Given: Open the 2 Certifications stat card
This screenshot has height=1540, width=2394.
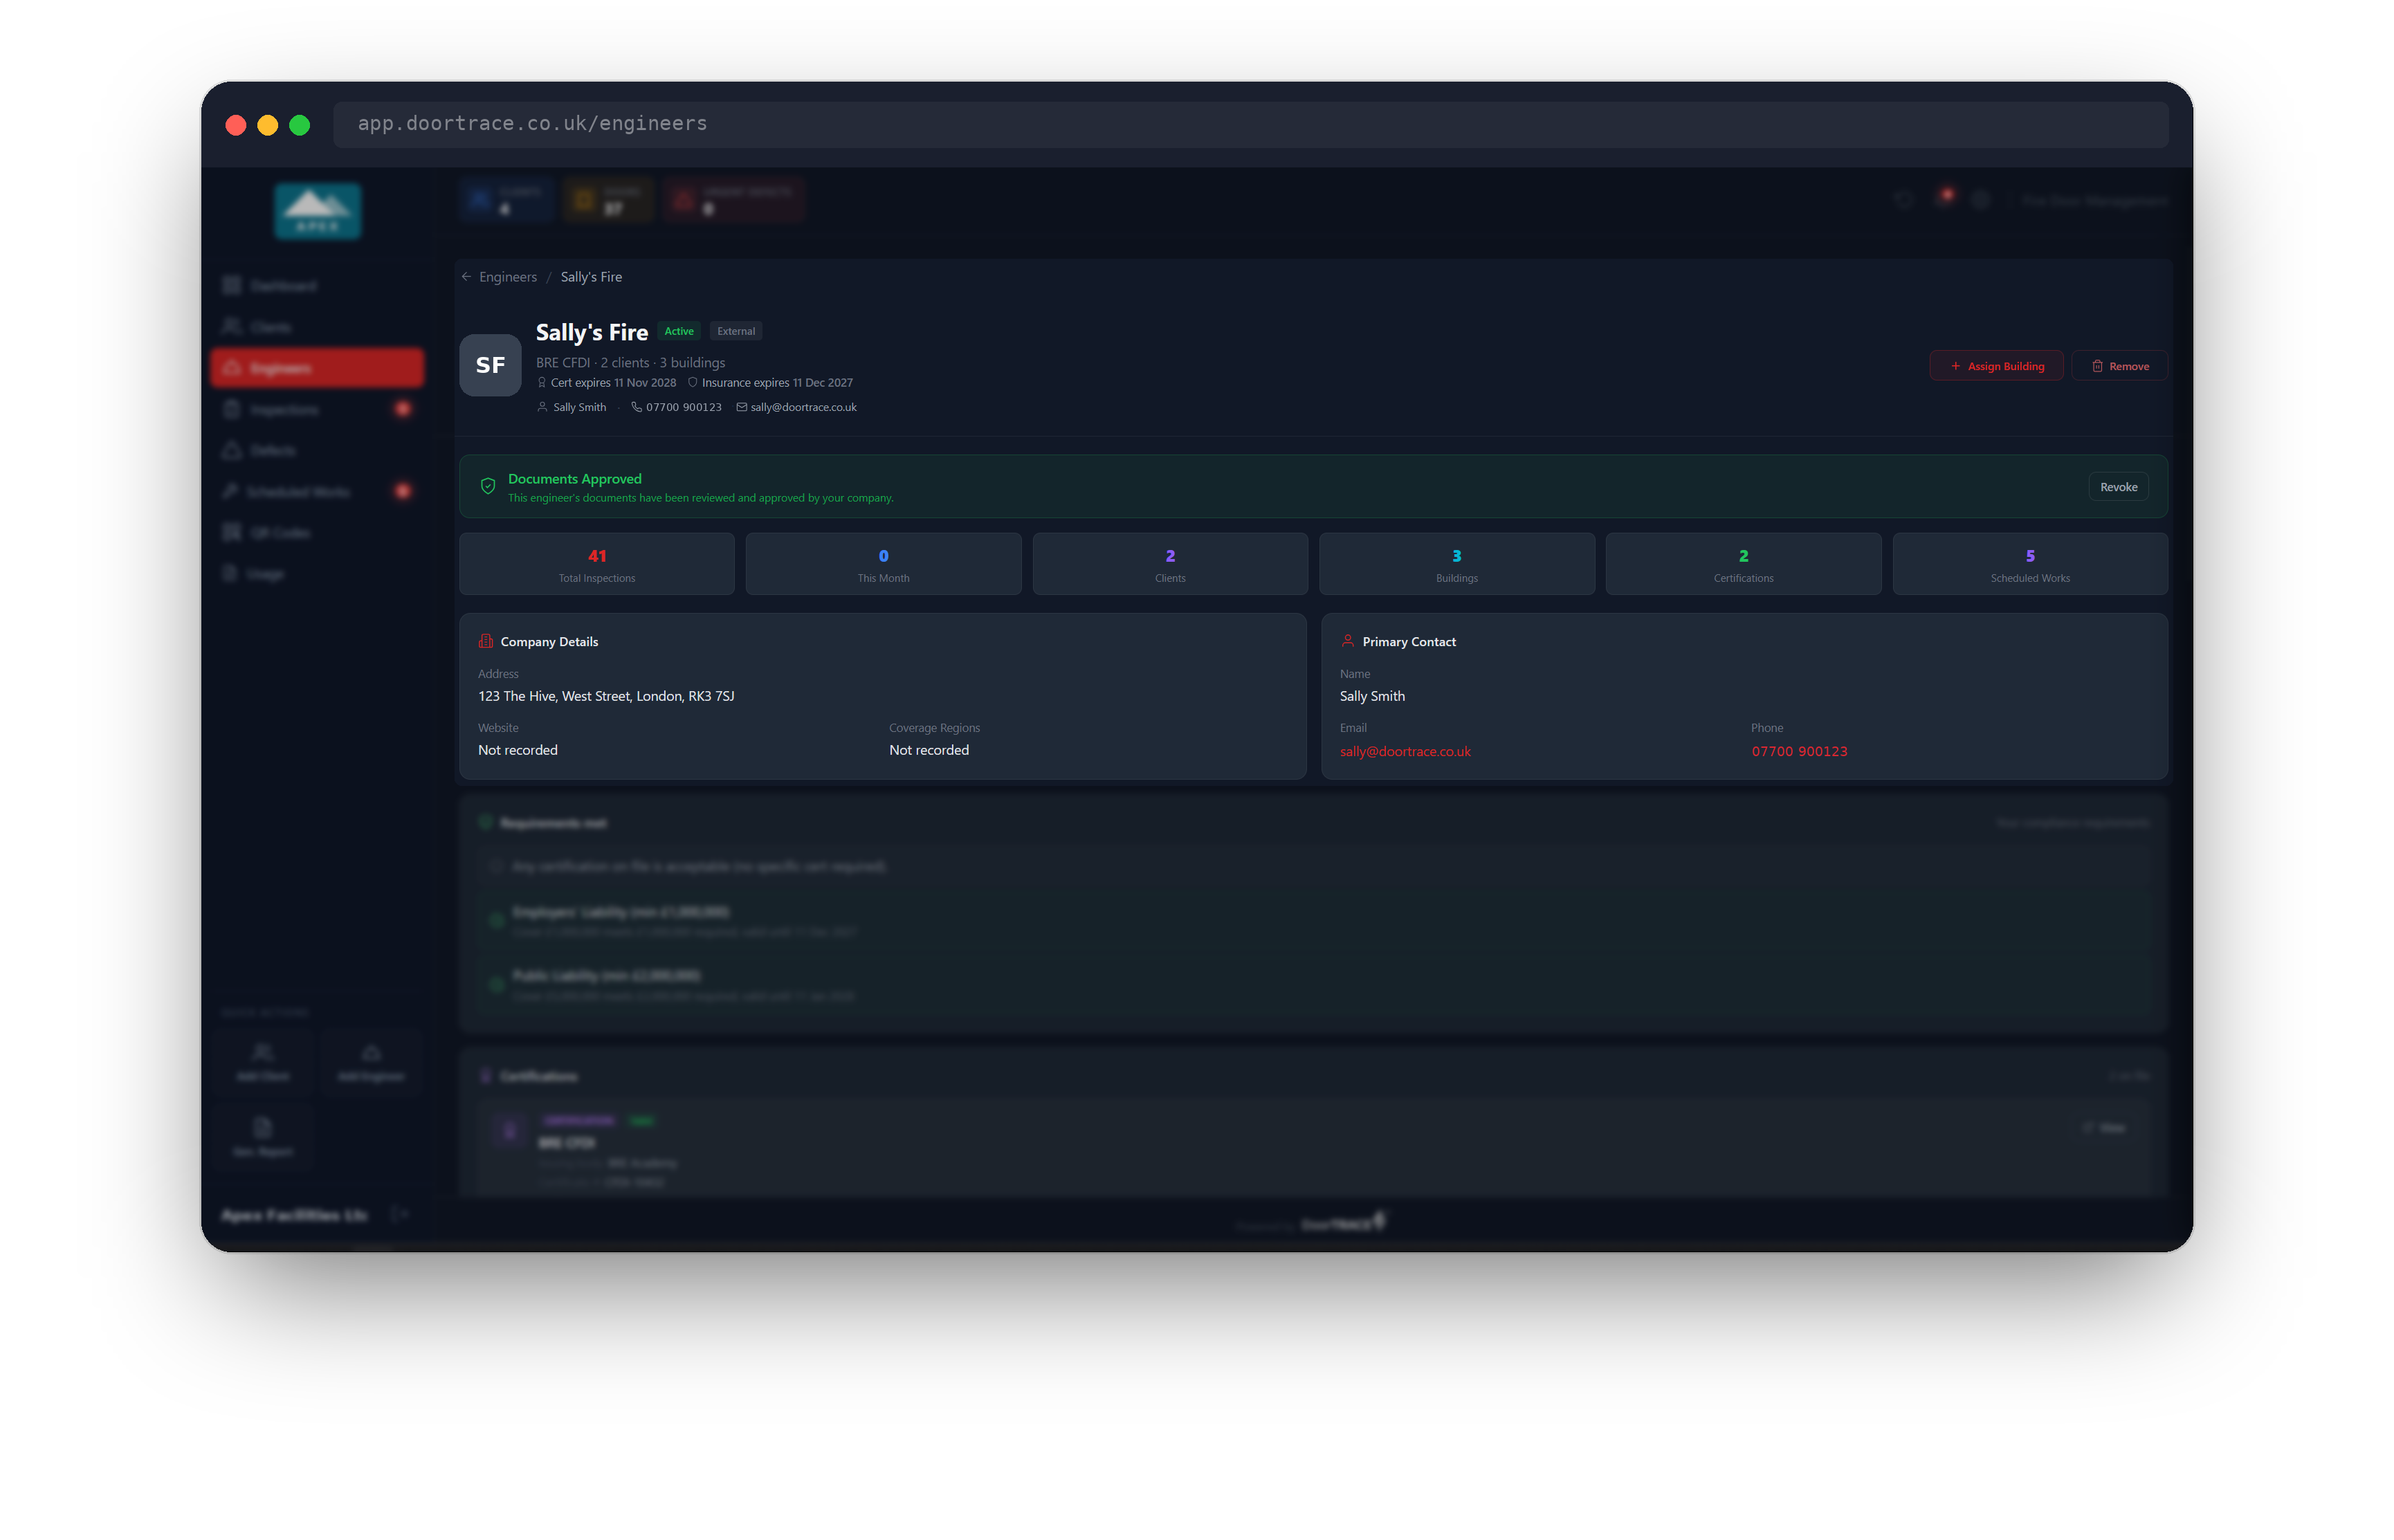Looking at the screenshot, I should (x=1743, y=564).
